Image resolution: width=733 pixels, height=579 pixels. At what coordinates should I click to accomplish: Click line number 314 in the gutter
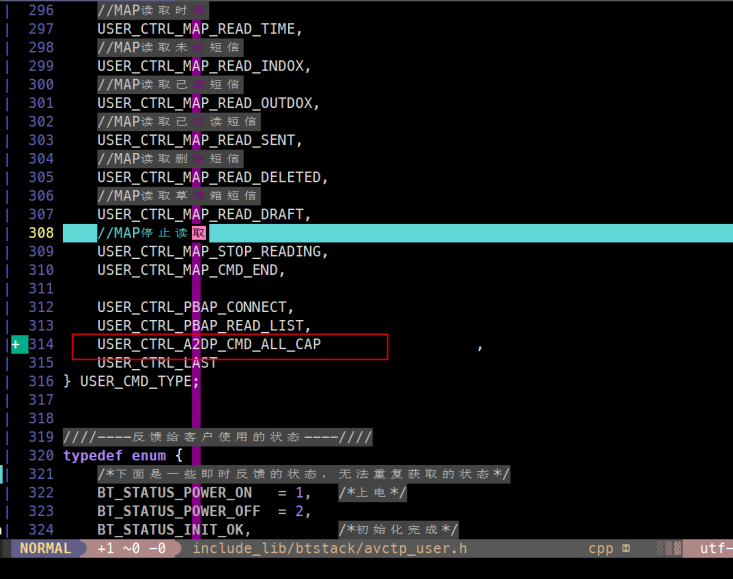(41, 344)
